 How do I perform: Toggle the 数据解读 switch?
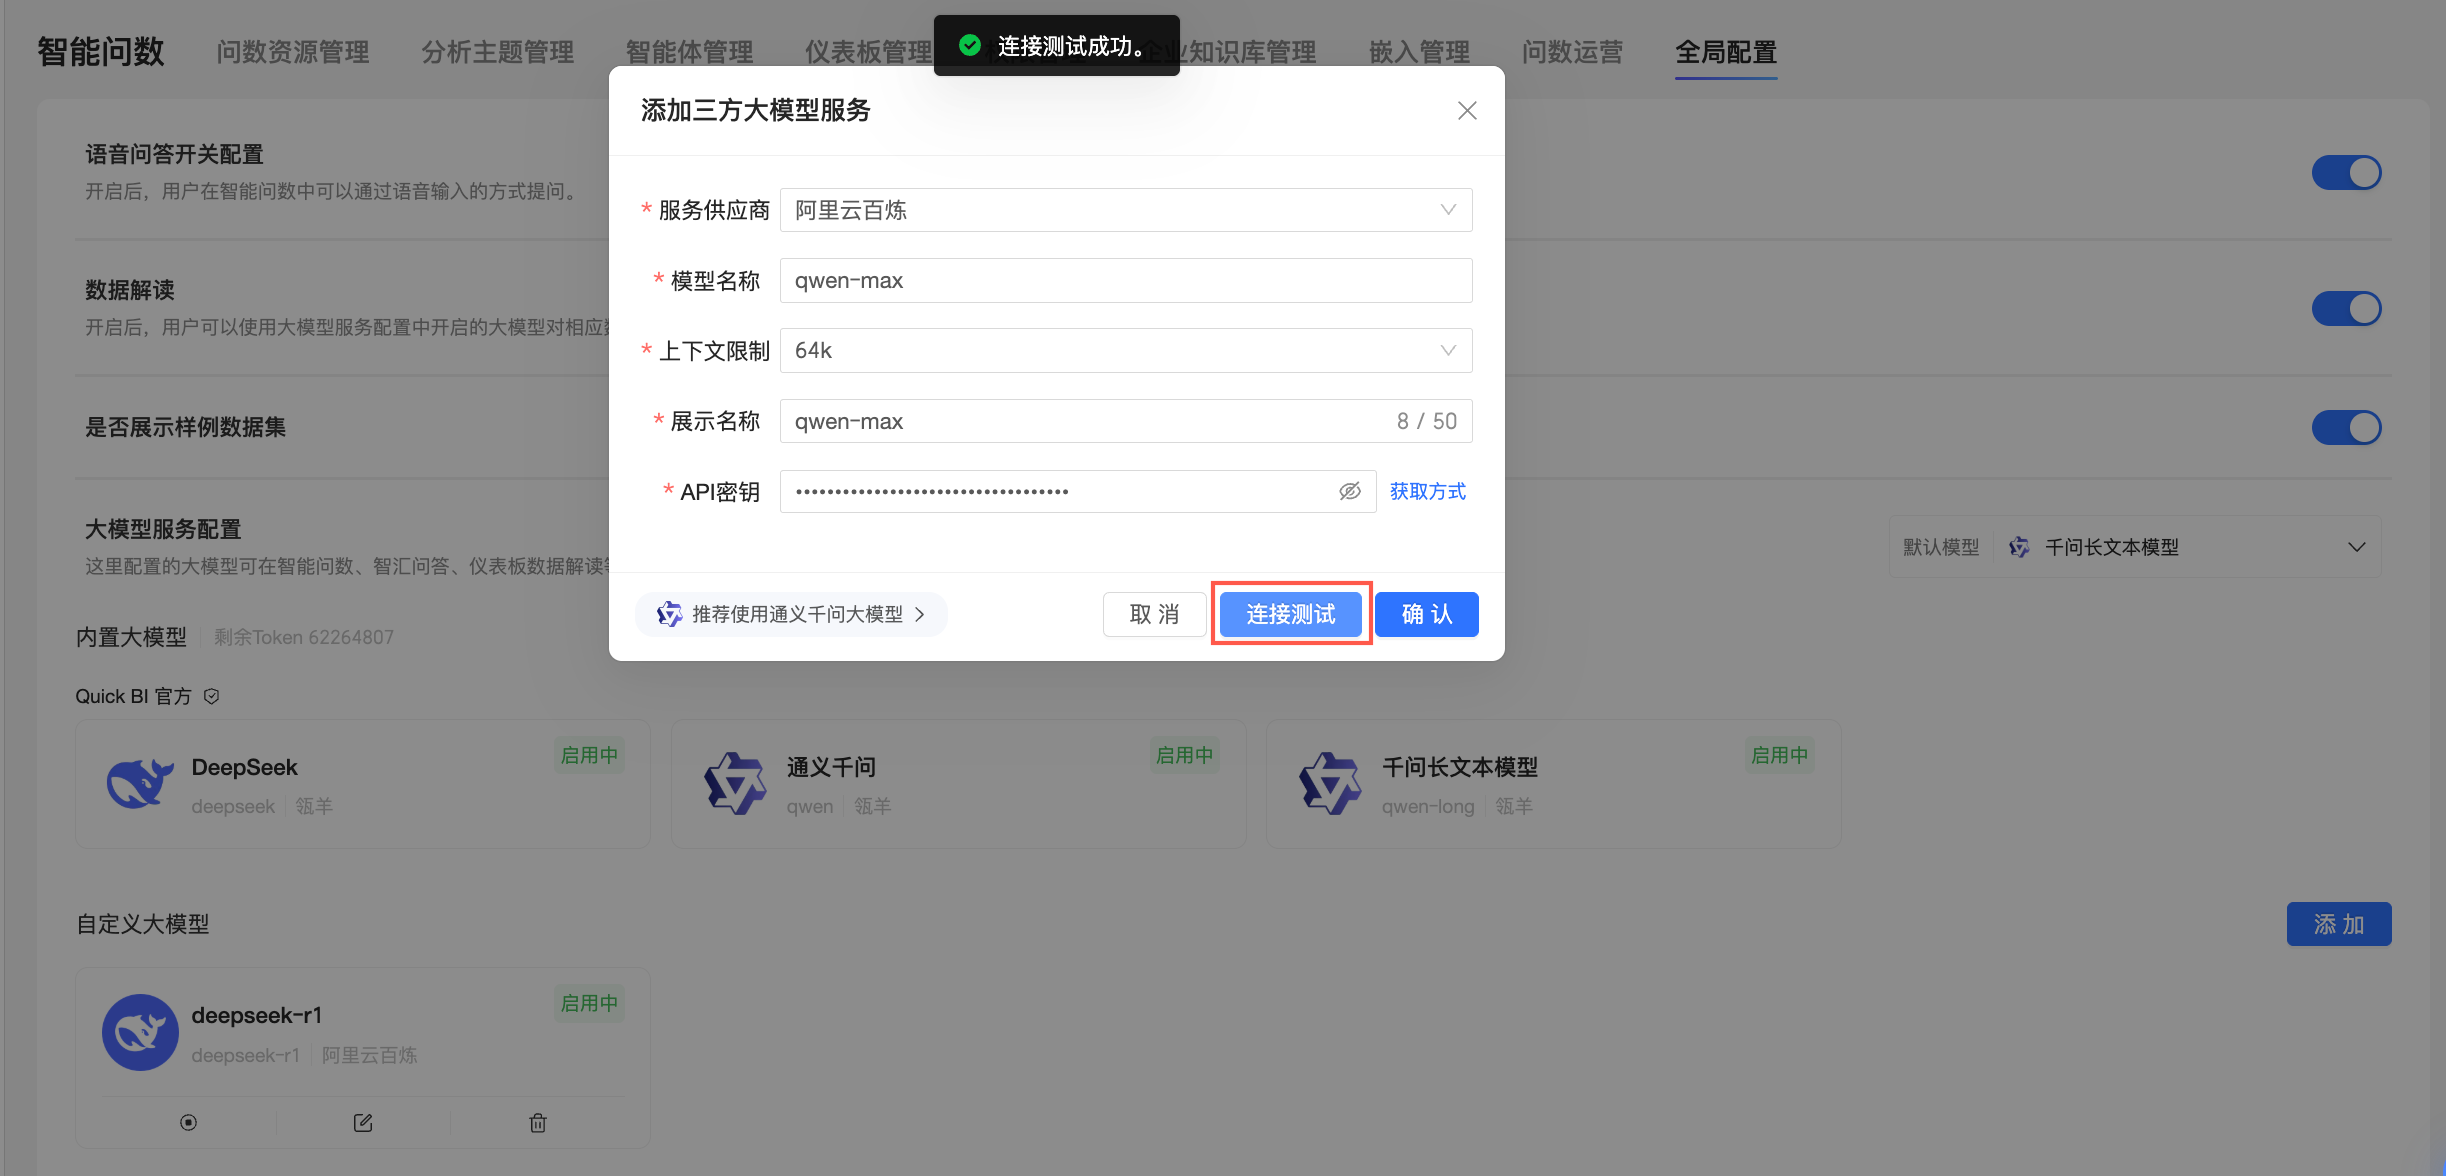click(2346, 309)
